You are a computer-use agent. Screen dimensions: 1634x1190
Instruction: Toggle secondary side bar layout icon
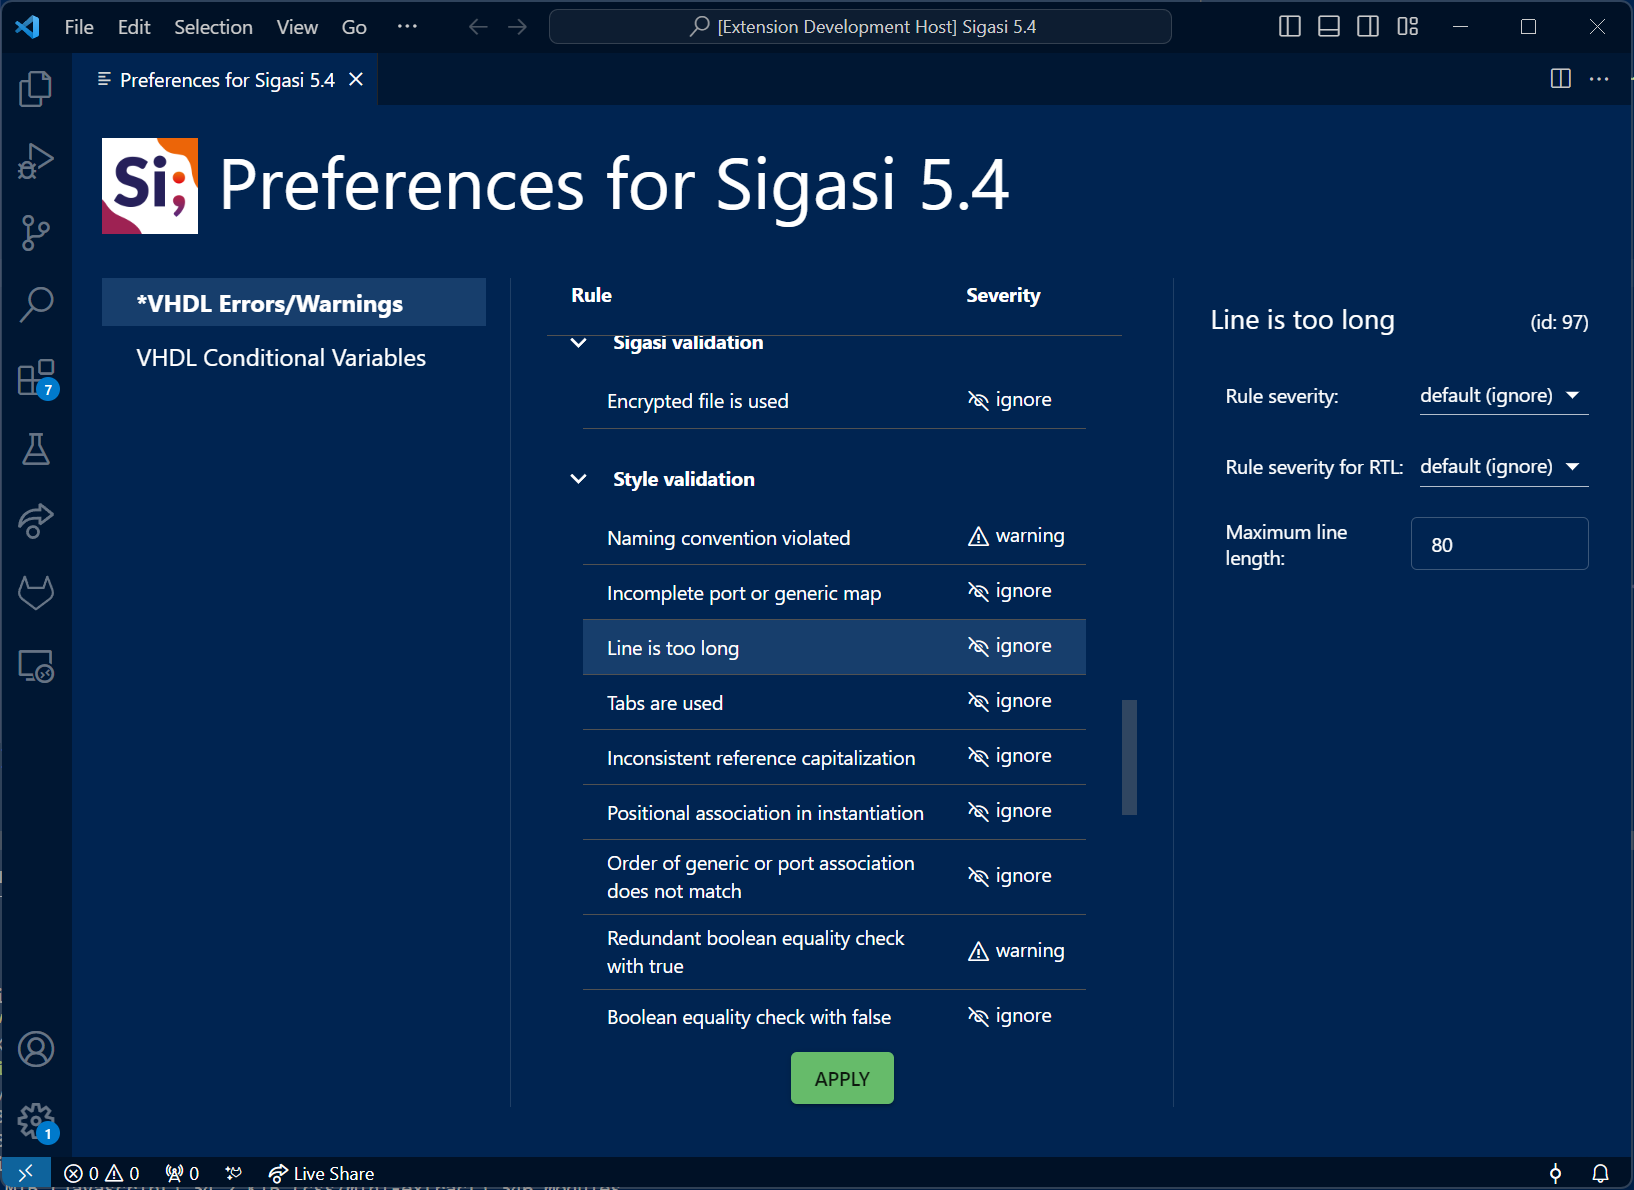pyautogui.click(x=1368, y=27)
